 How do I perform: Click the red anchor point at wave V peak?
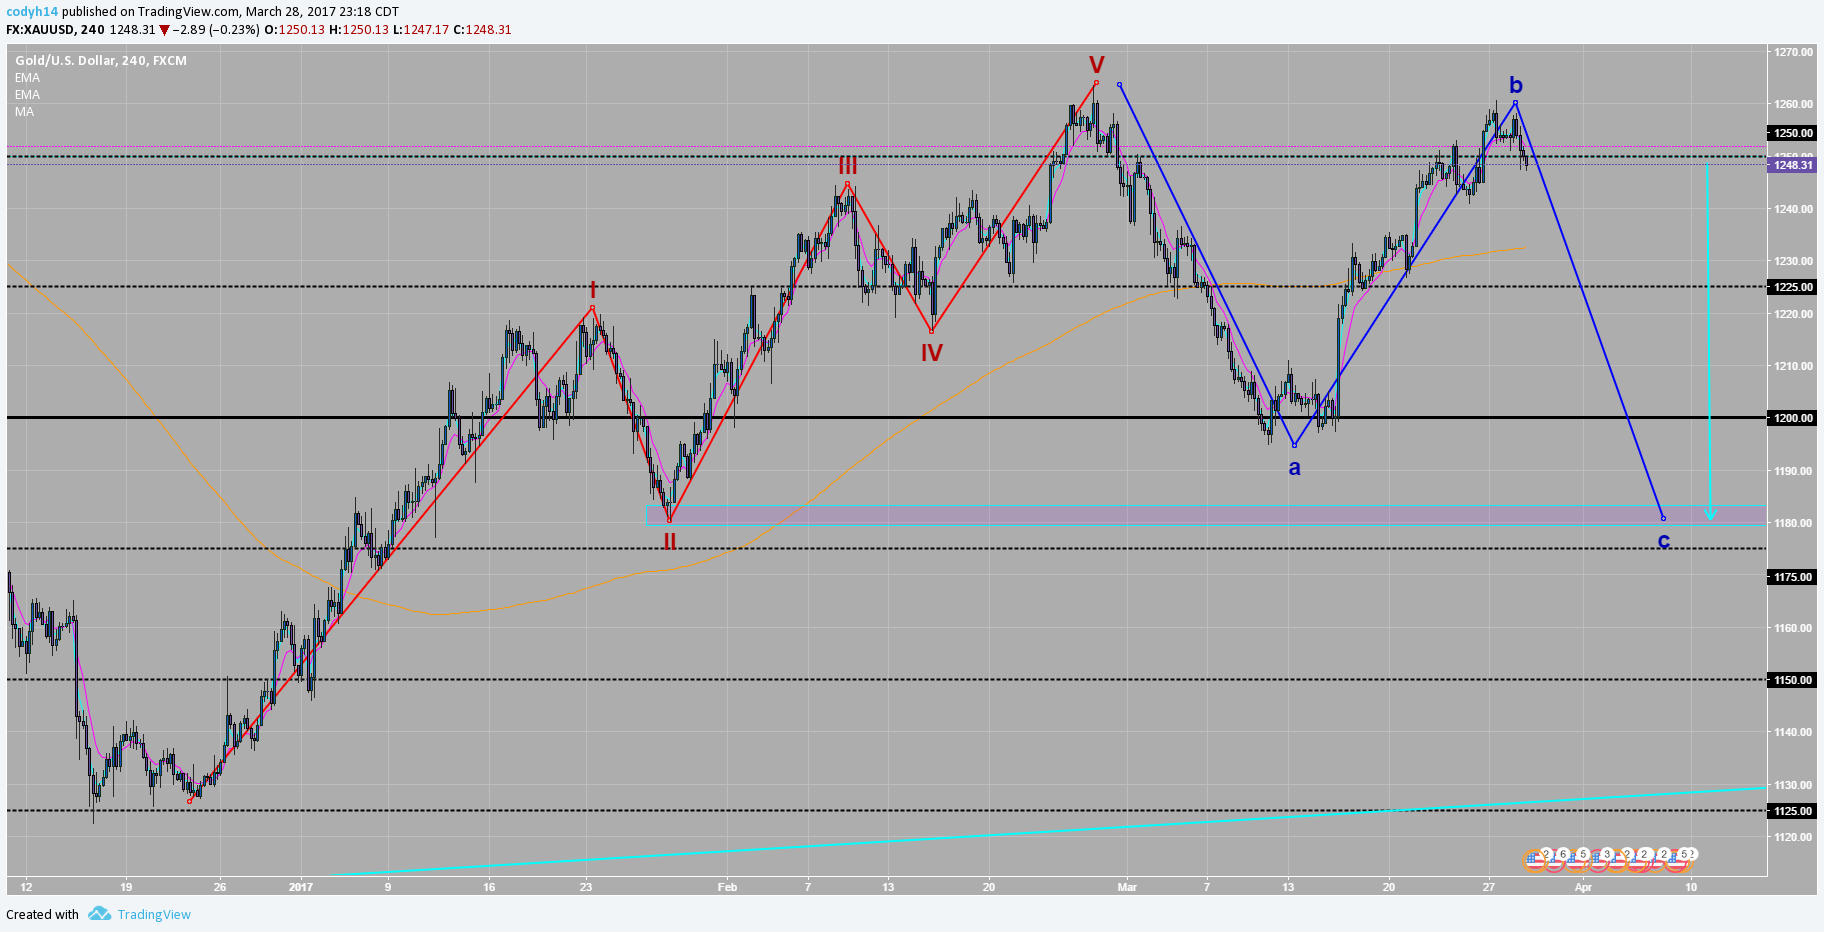tap(1096, 82)
